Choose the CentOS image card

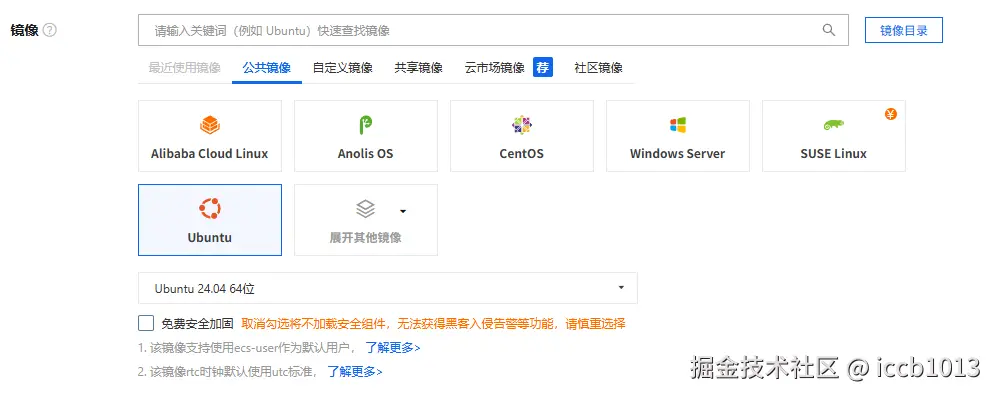tap(522, 136)
